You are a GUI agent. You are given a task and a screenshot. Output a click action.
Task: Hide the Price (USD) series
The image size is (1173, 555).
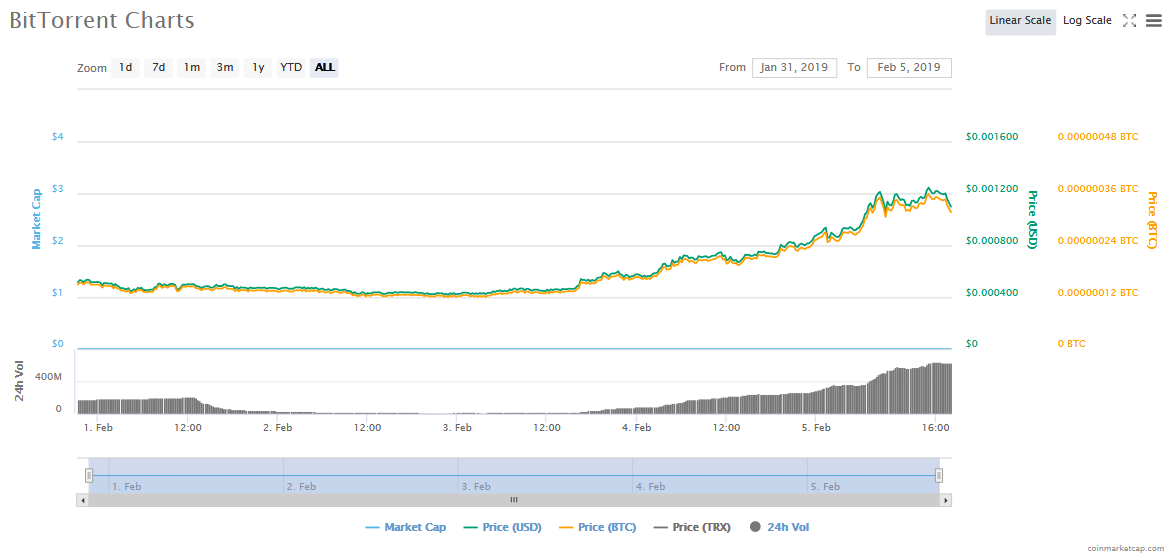coord(501,527)
